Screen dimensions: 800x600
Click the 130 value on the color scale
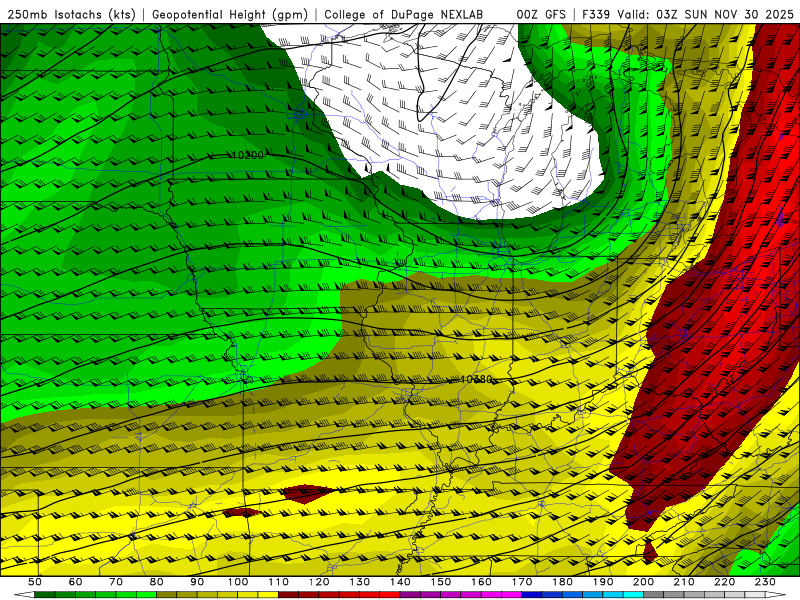(x=360, y=582)
